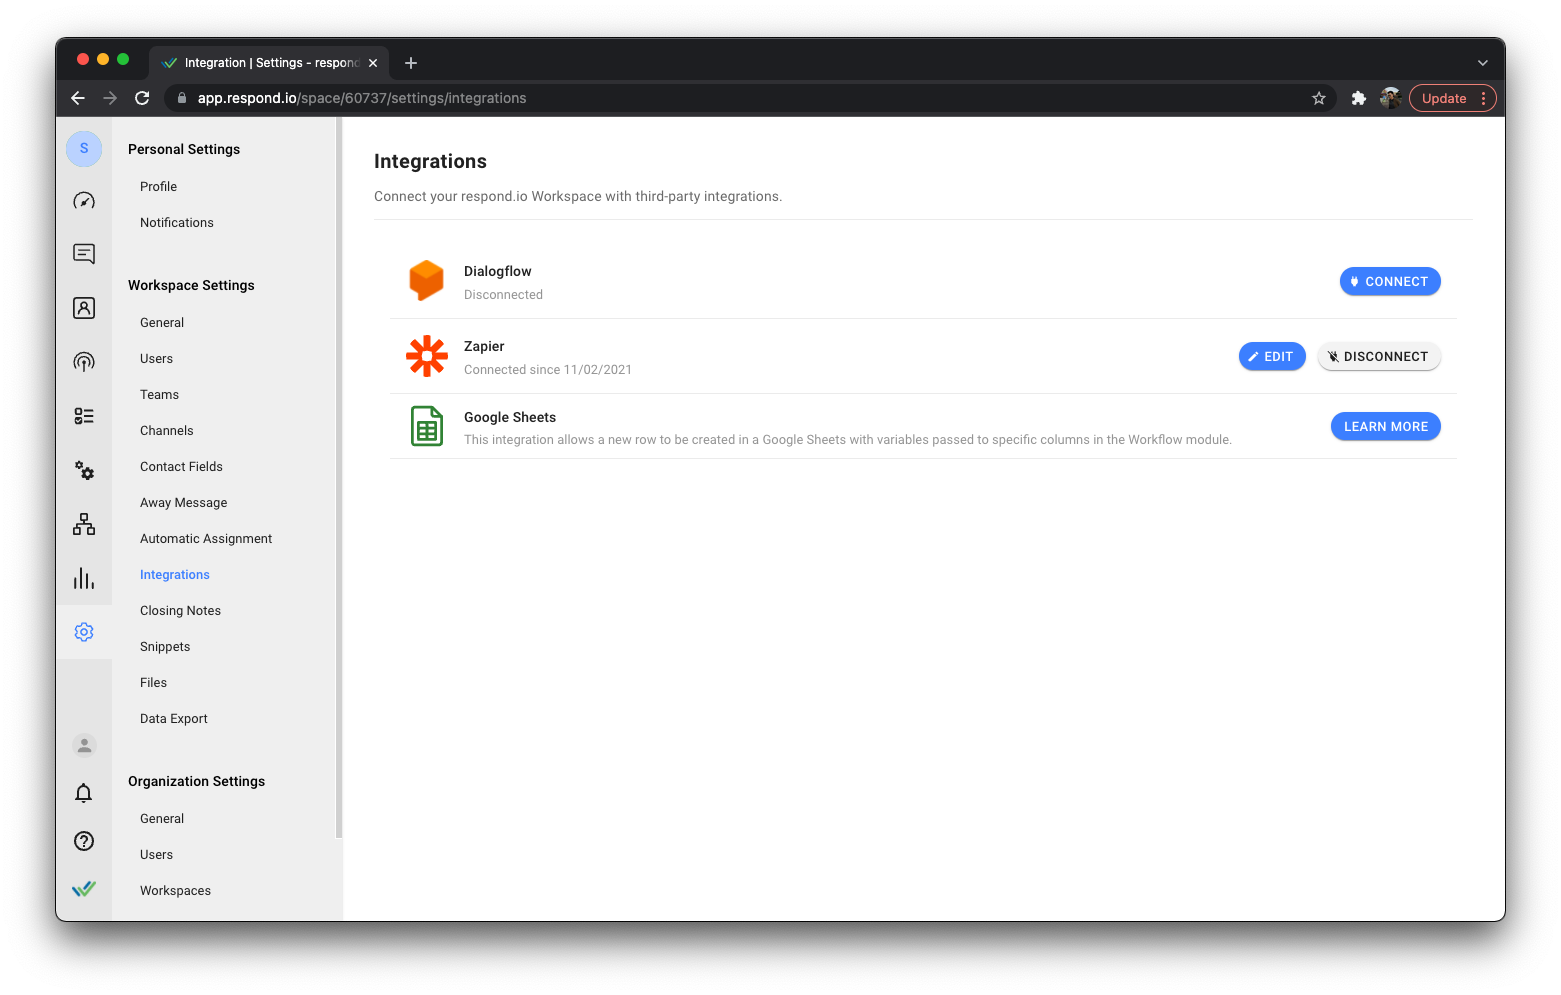Click the Dialogflow logo icon
This screenshot has width=1561, height=995.
pos(427,281)
